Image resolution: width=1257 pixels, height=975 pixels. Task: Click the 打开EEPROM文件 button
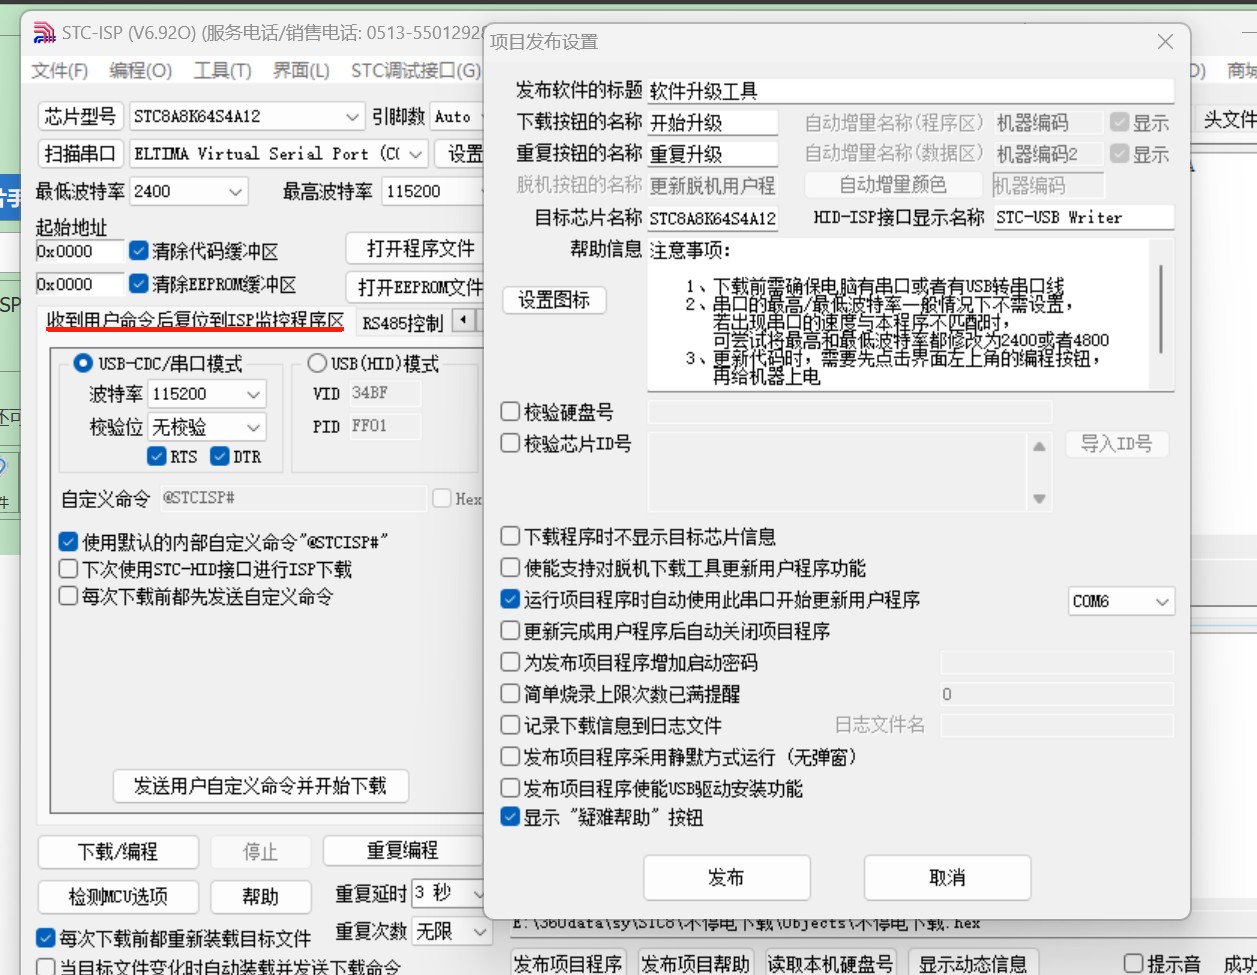coord(414,288)
